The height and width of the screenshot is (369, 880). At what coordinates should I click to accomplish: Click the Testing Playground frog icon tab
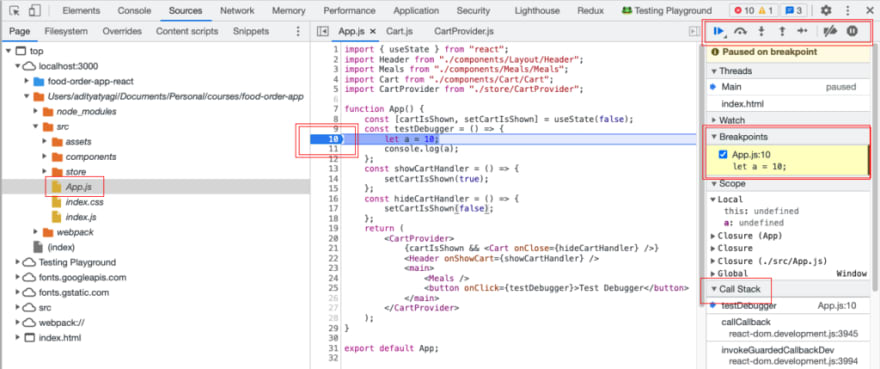coord(667,10)
